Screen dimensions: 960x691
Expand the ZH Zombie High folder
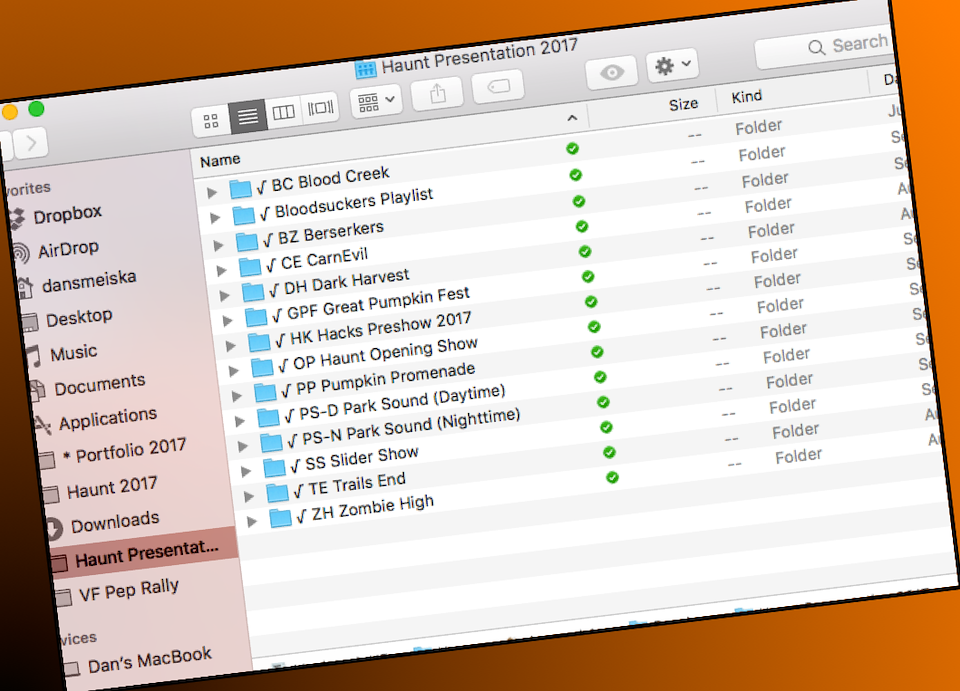point(252,521)
